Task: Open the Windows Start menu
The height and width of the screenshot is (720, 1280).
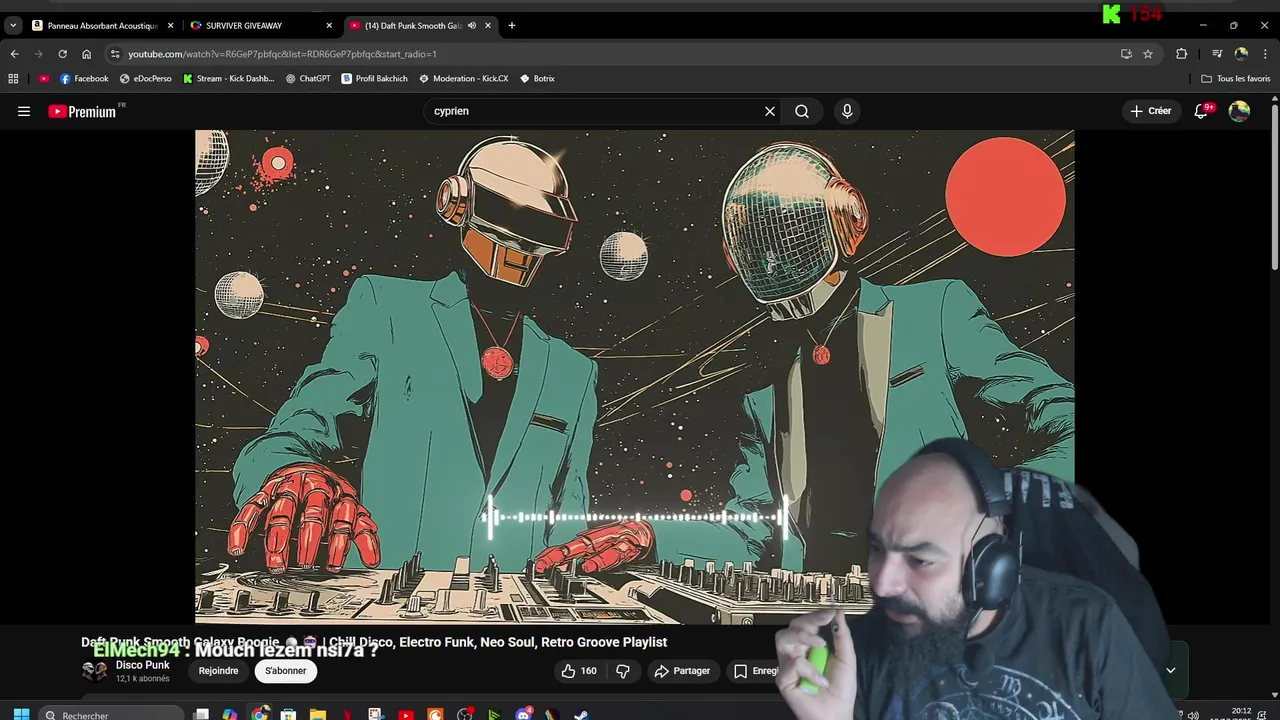Action: tap(21, 714)
